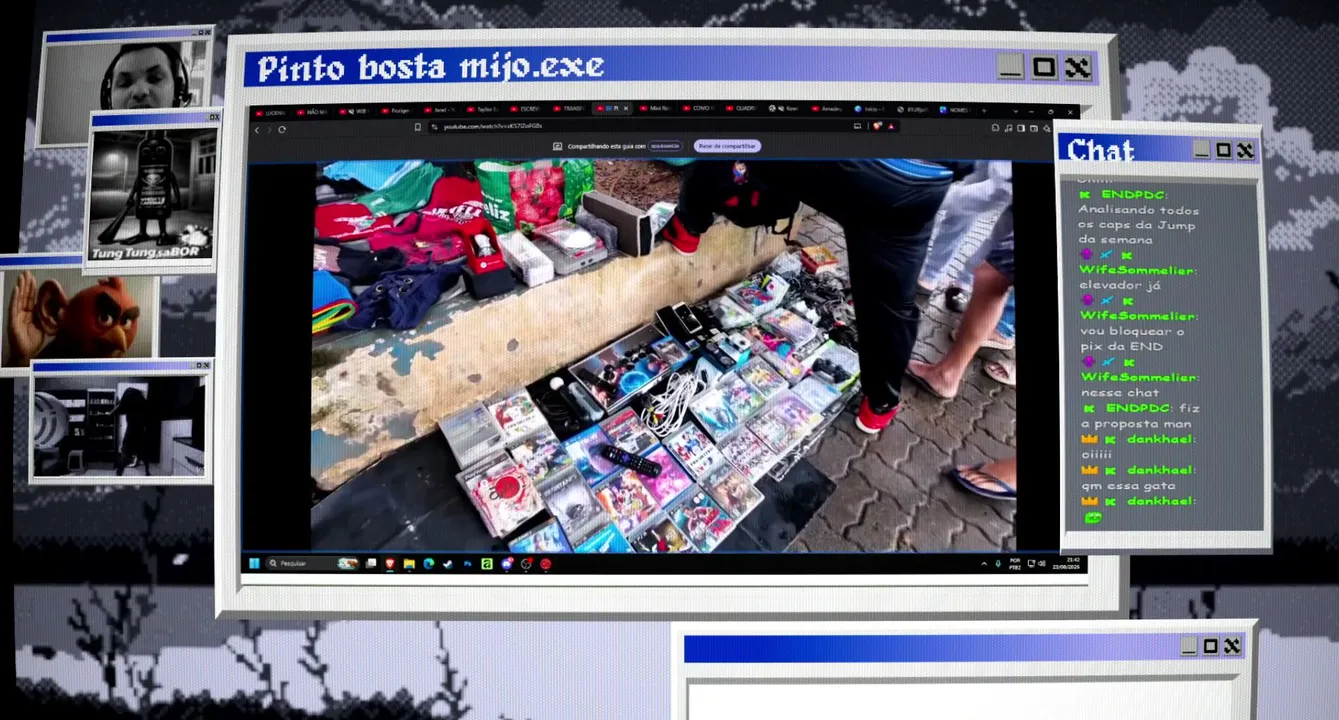
Task: Open a new browser tab
Action: pos(984,110)
